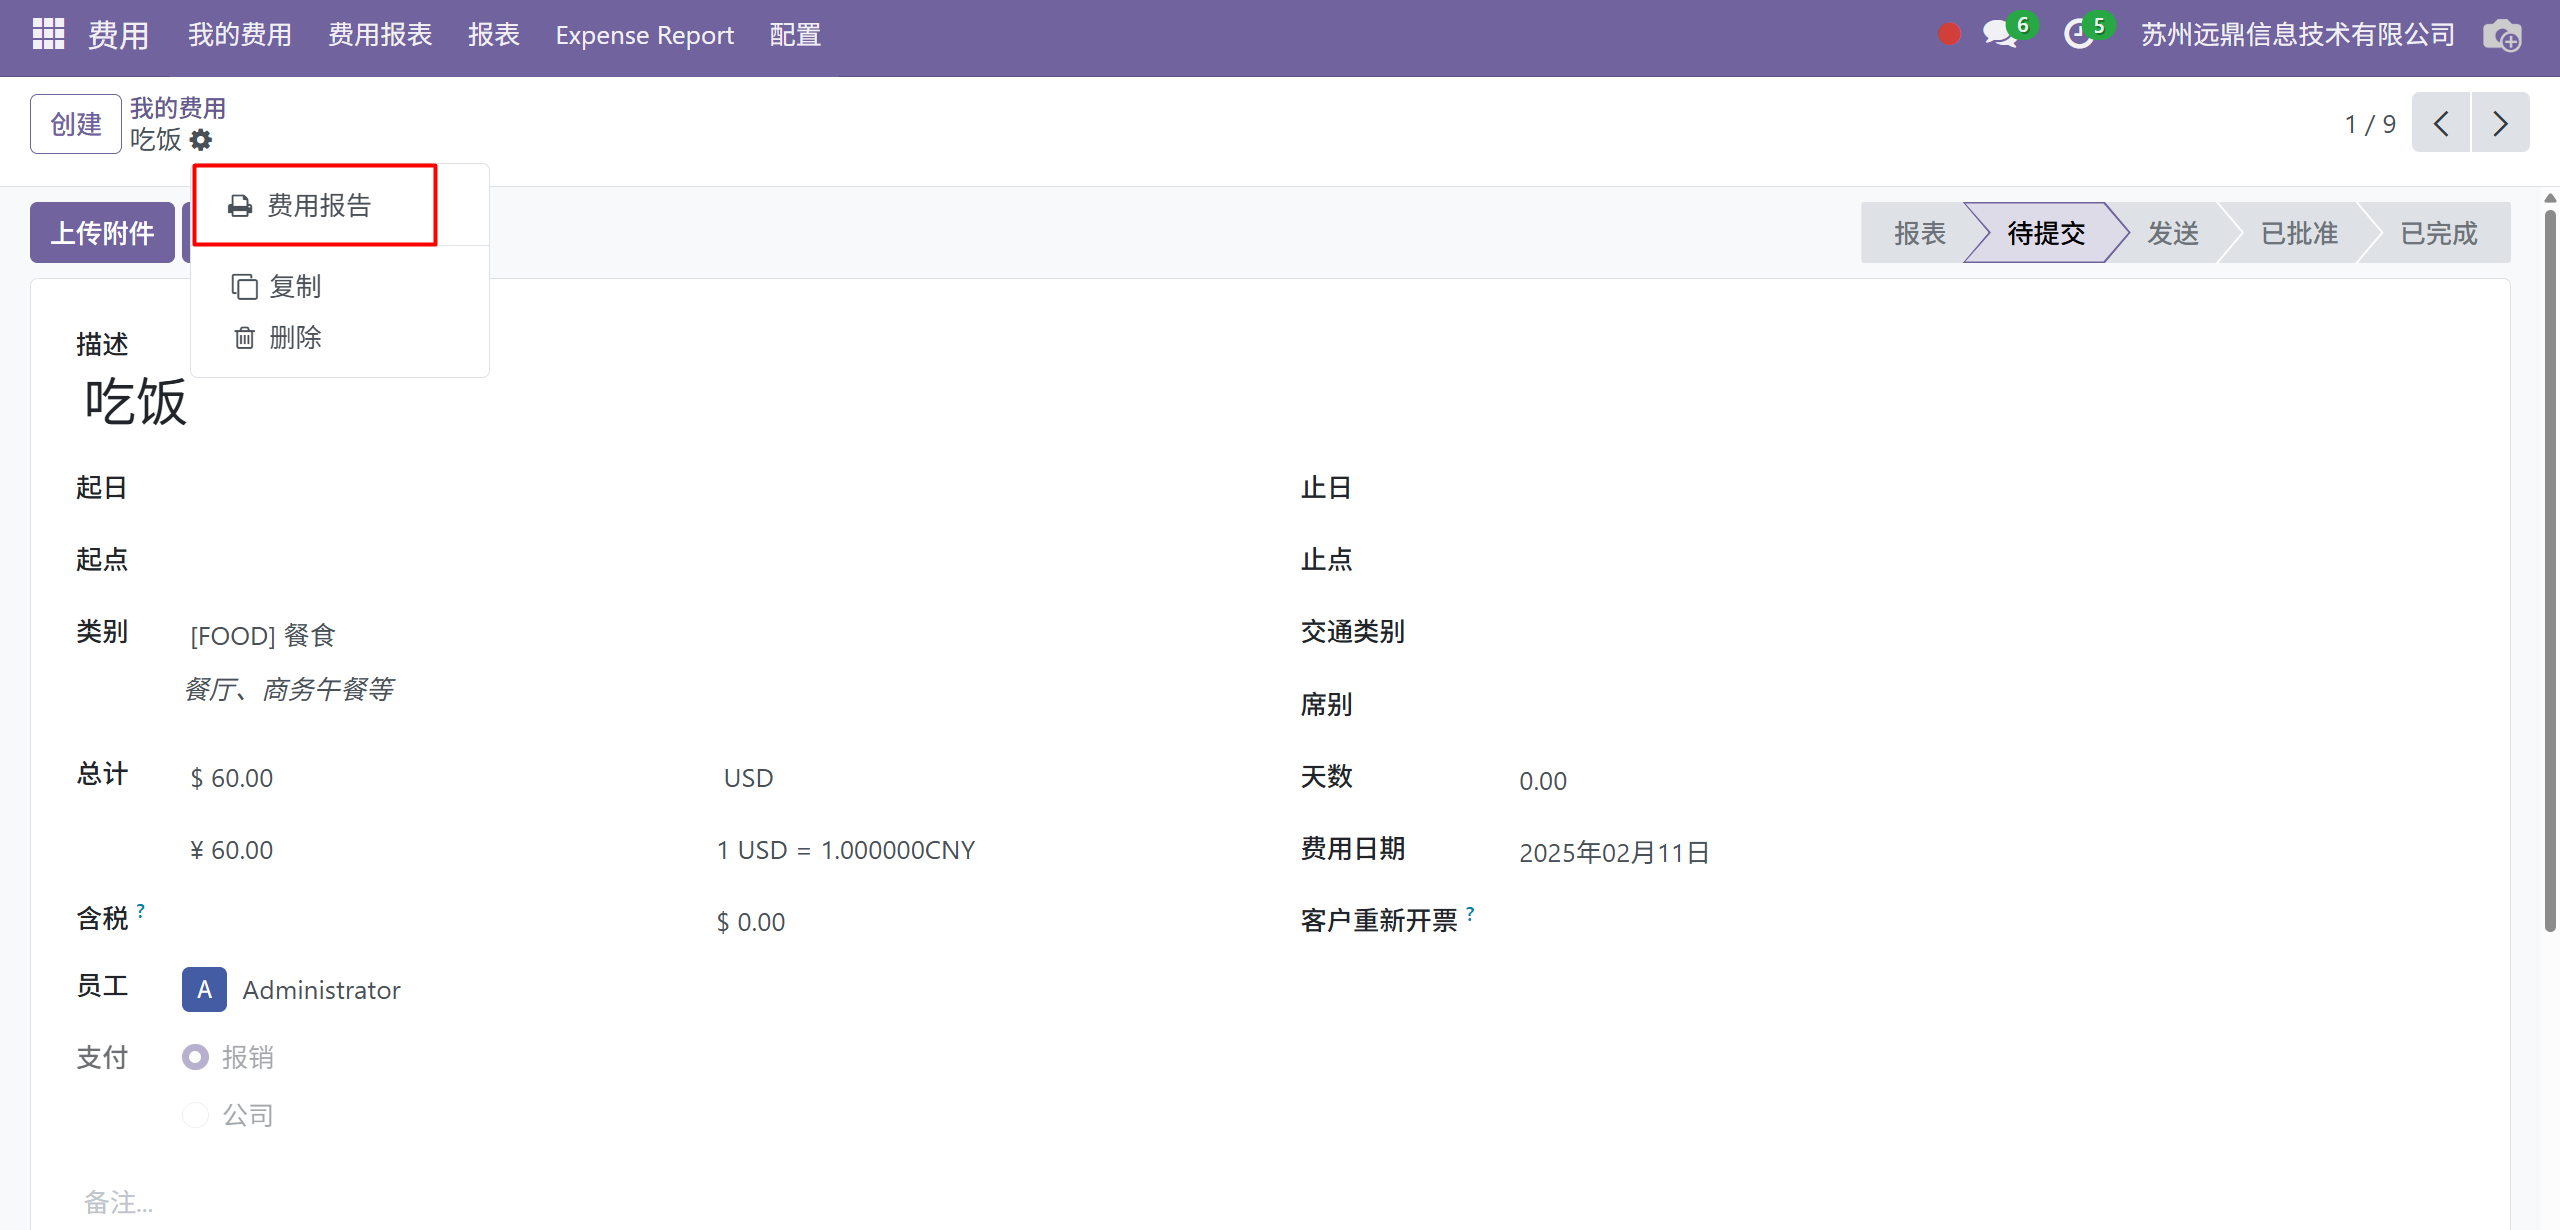Click the 创建 button

(76, 124)
